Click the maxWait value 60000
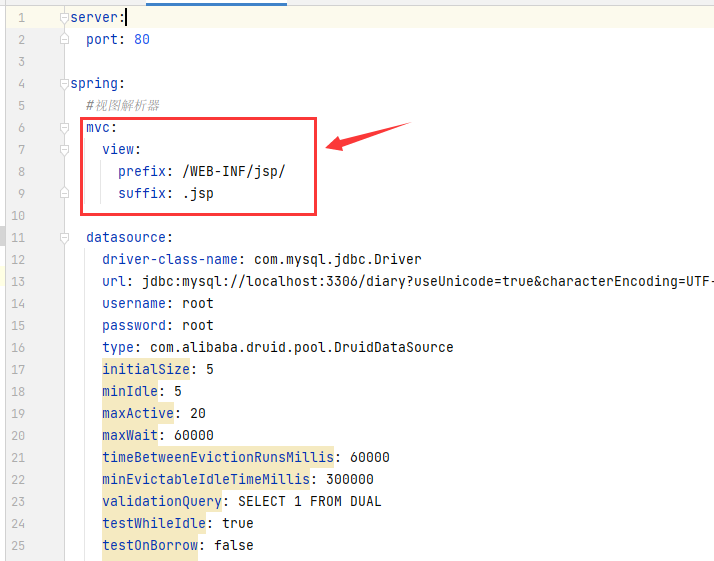Screen dimensions: 714x561 (194, 435)
